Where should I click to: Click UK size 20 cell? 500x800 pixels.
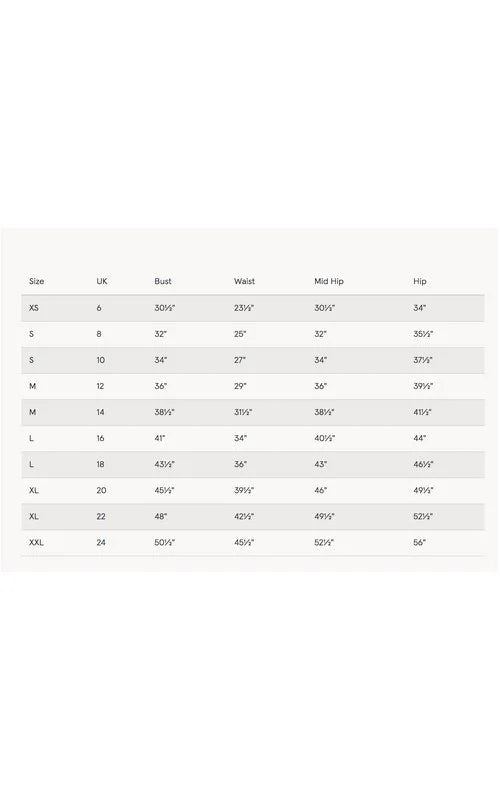(x=101, y=490)
